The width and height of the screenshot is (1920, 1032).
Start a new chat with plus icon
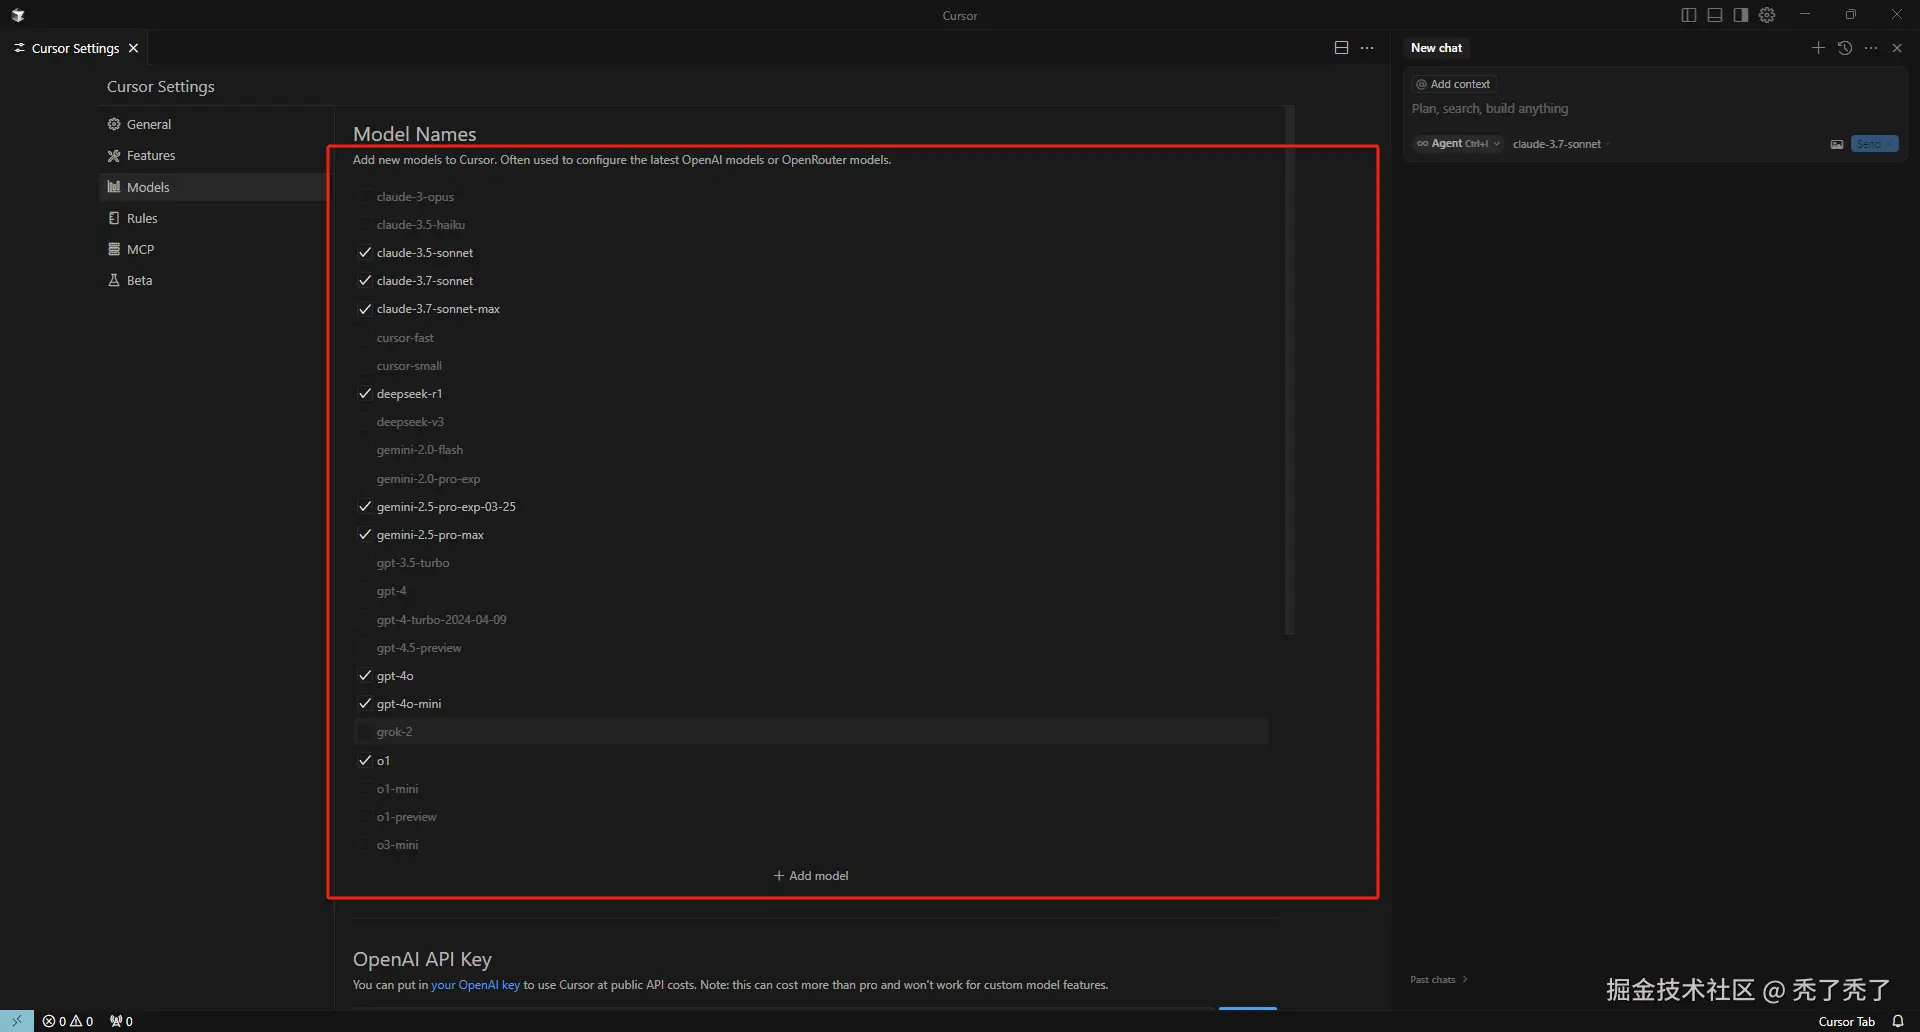click(1818, 48)
